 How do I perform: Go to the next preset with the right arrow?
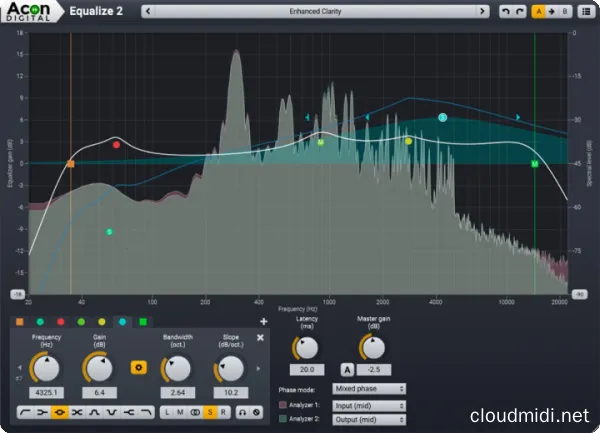point(482,11)
